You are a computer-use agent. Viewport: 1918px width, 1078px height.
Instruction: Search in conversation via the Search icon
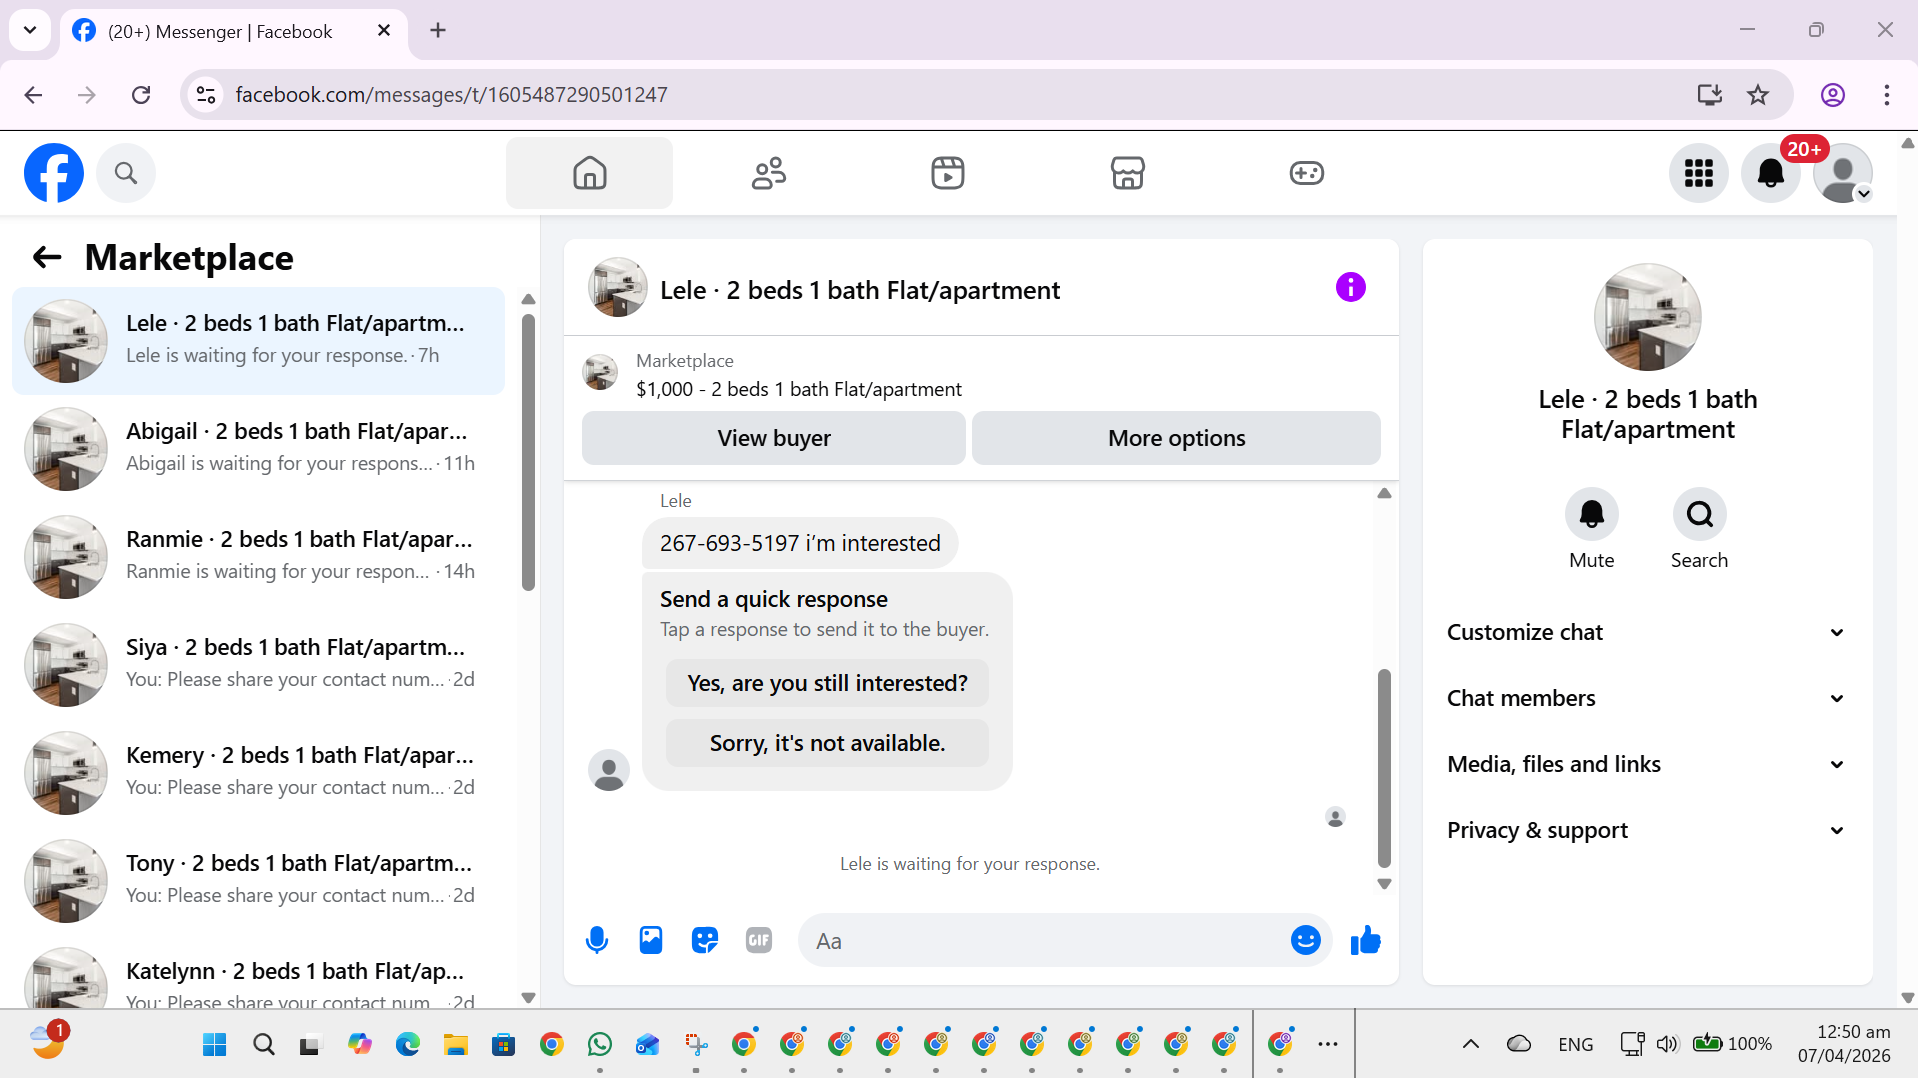click(x=1699, y=514)
